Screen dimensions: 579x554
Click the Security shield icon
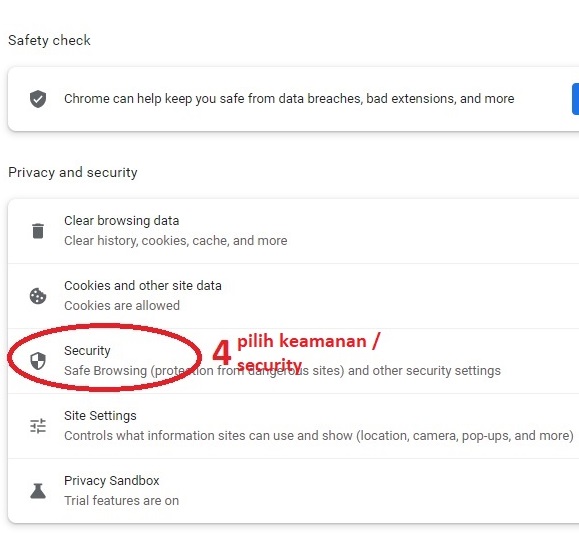coord(38,361)
